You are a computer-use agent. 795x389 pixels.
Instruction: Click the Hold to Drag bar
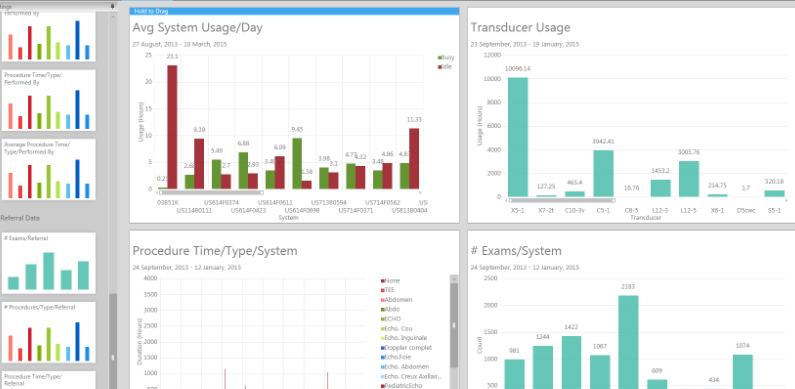click(x=295, y=11)
